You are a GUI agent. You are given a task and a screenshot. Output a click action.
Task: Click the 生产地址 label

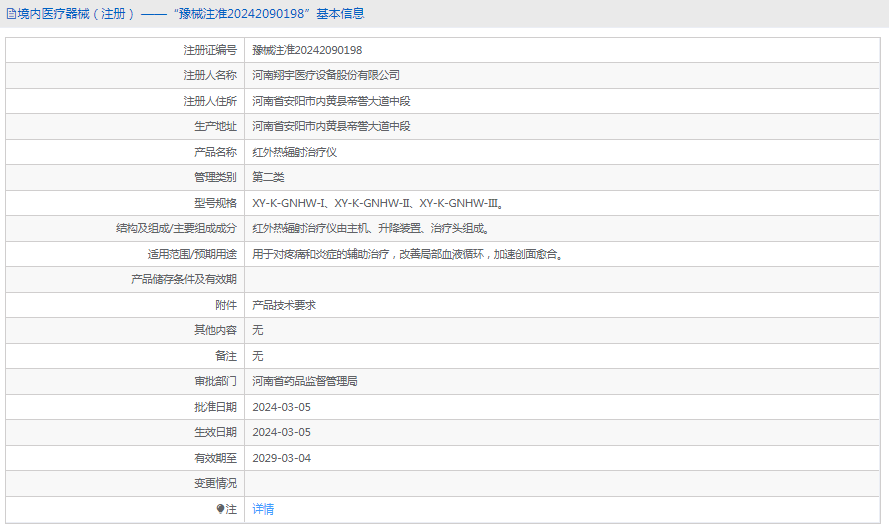point(215,126)
